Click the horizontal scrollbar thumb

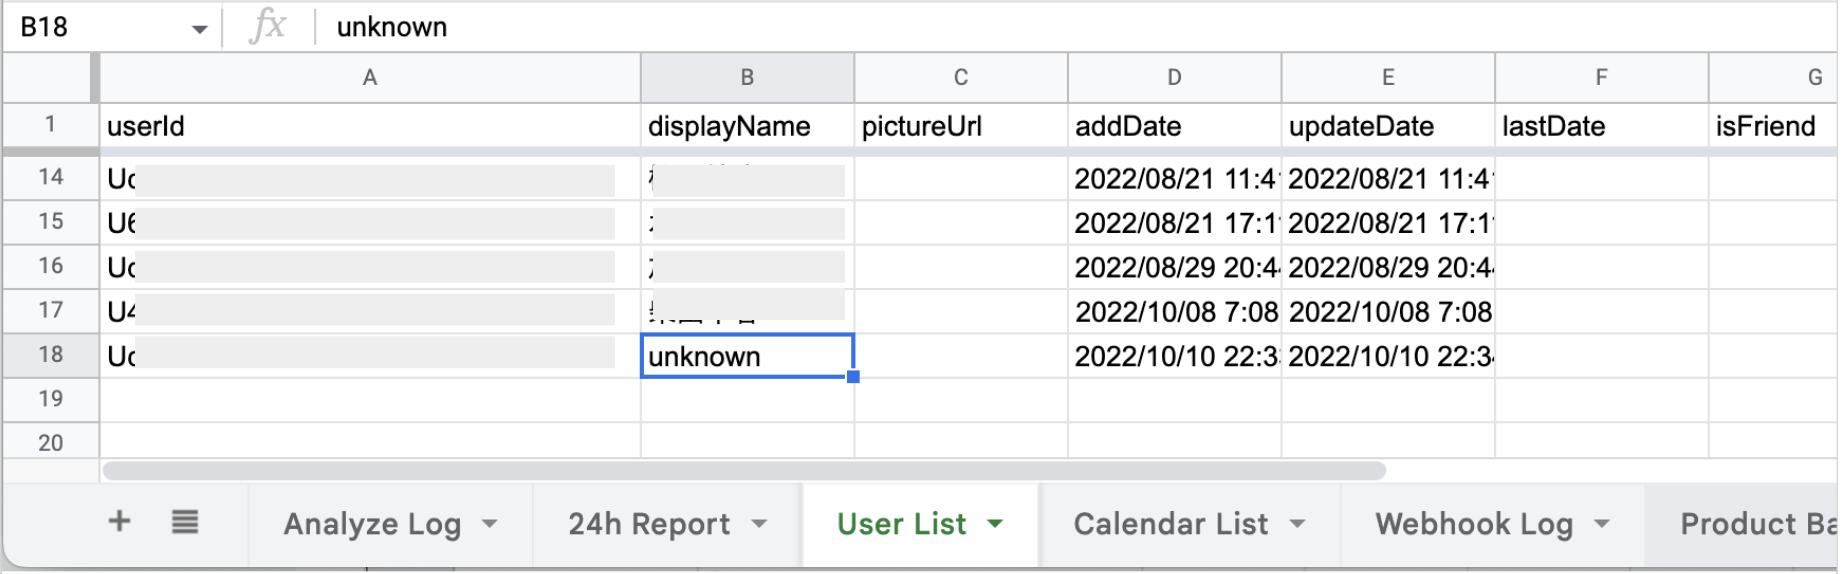pyautogui.click(x=744, y=470)
